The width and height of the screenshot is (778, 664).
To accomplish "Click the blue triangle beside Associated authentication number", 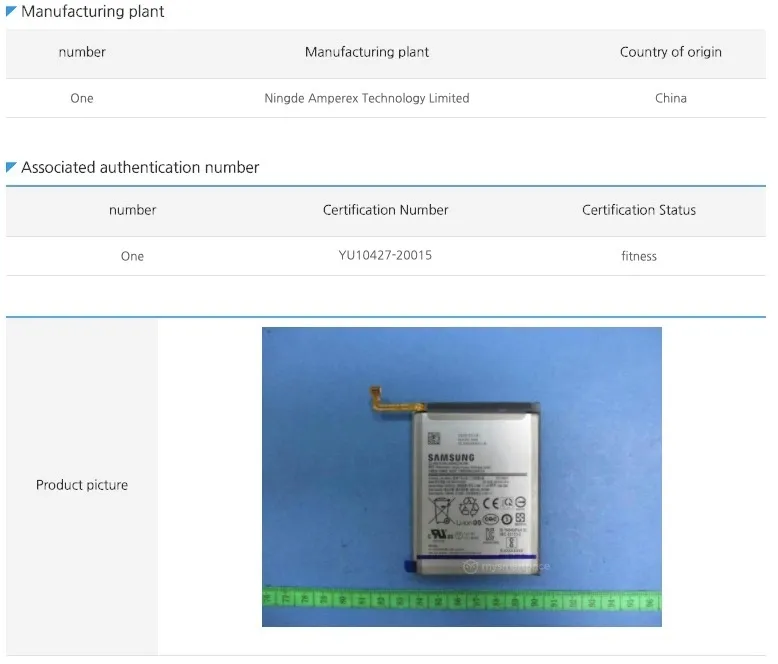I will click(x=11, y=167).
